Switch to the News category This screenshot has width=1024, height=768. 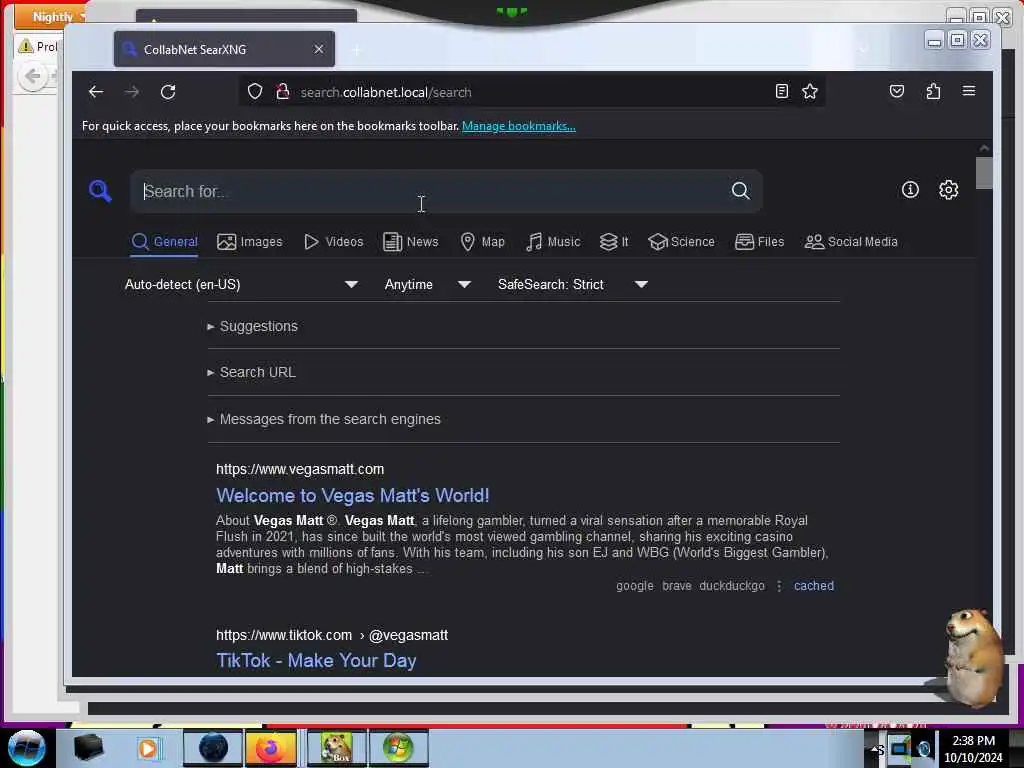(411, 242)
